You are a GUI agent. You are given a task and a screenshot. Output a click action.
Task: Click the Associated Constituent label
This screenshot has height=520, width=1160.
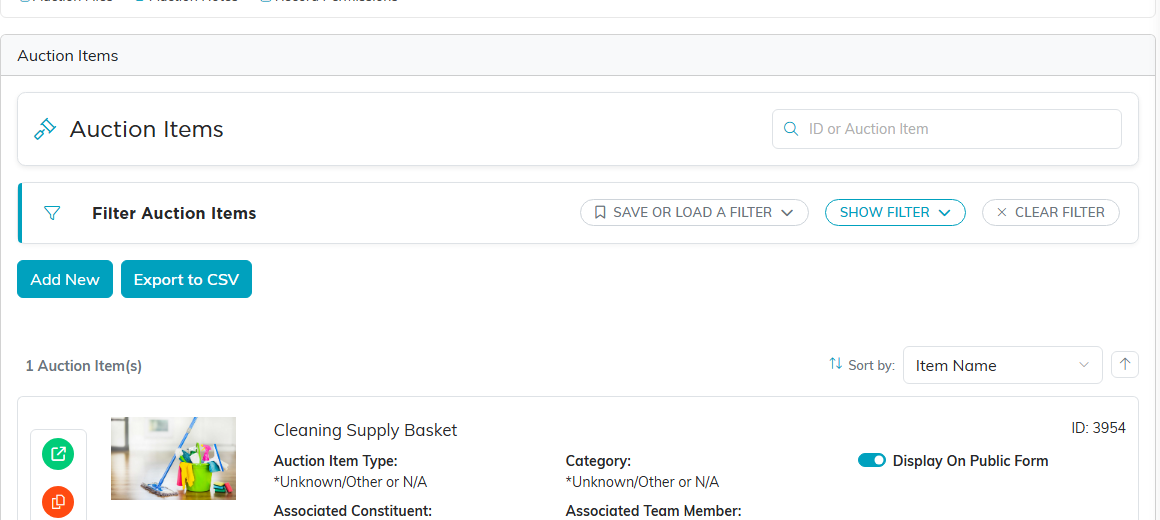click(x=353, y=510)
